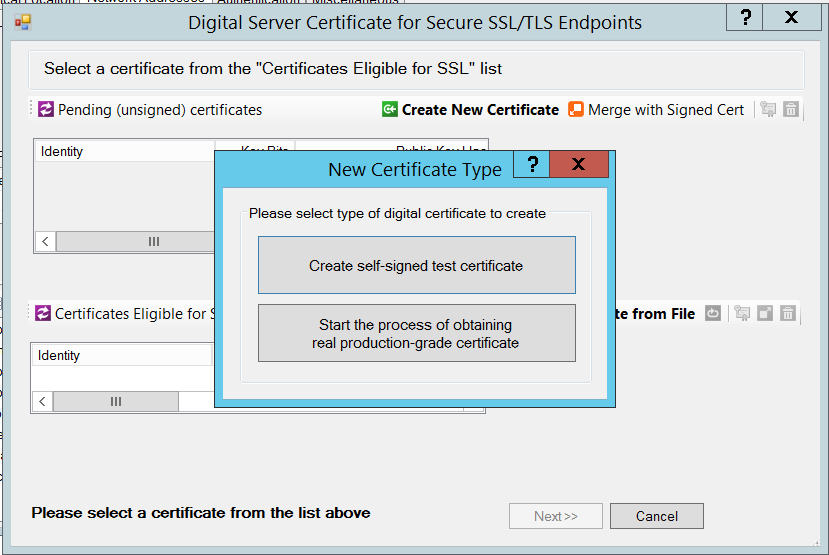This screenshot has height=555, width=829.
Task: Click 'Please select type of digital certificate' label
Action: tap(398, 213)
